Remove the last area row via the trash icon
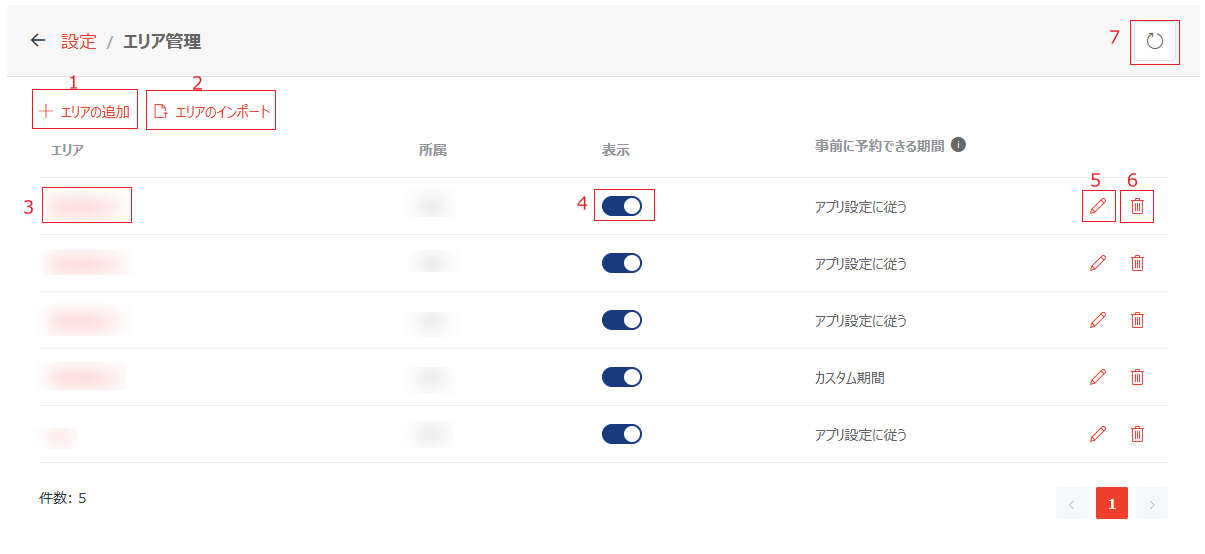This screenshot has height=554, width=1205. 1137,434
